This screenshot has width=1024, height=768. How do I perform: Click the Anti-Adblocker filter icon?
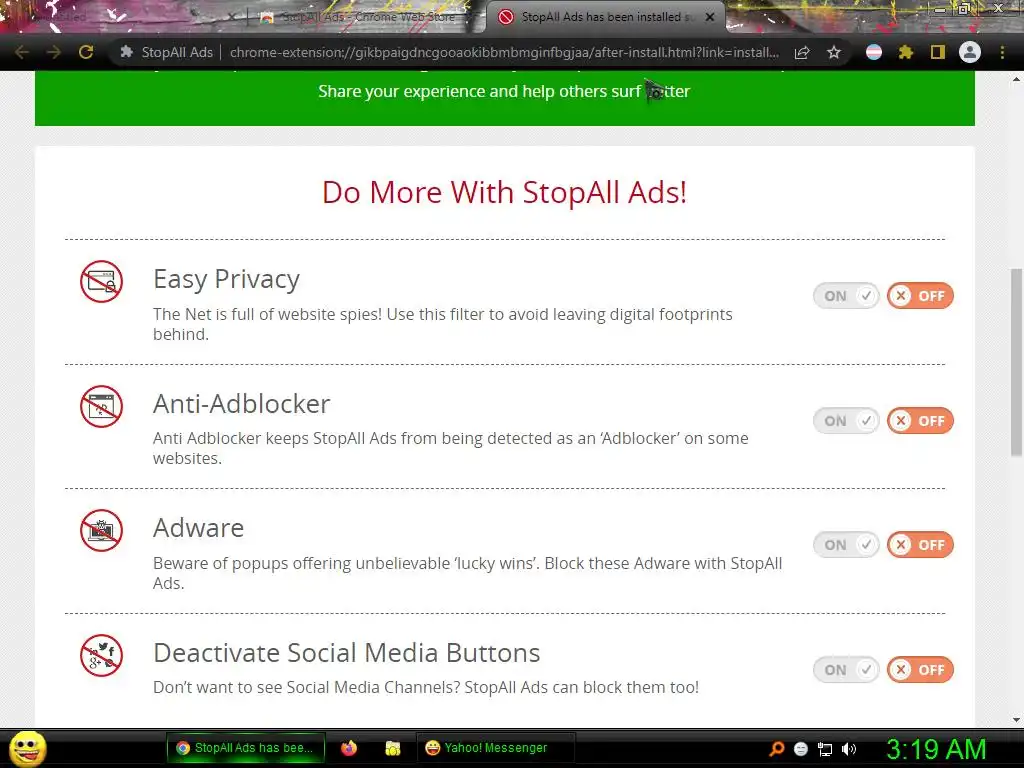101,406
